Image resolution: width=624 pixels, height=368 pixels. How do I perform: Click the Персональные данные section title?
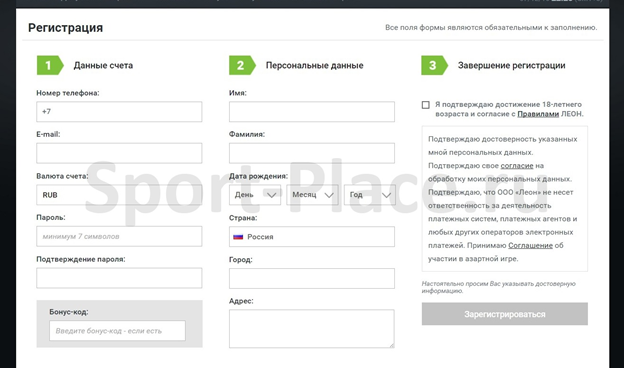point(314,65)
